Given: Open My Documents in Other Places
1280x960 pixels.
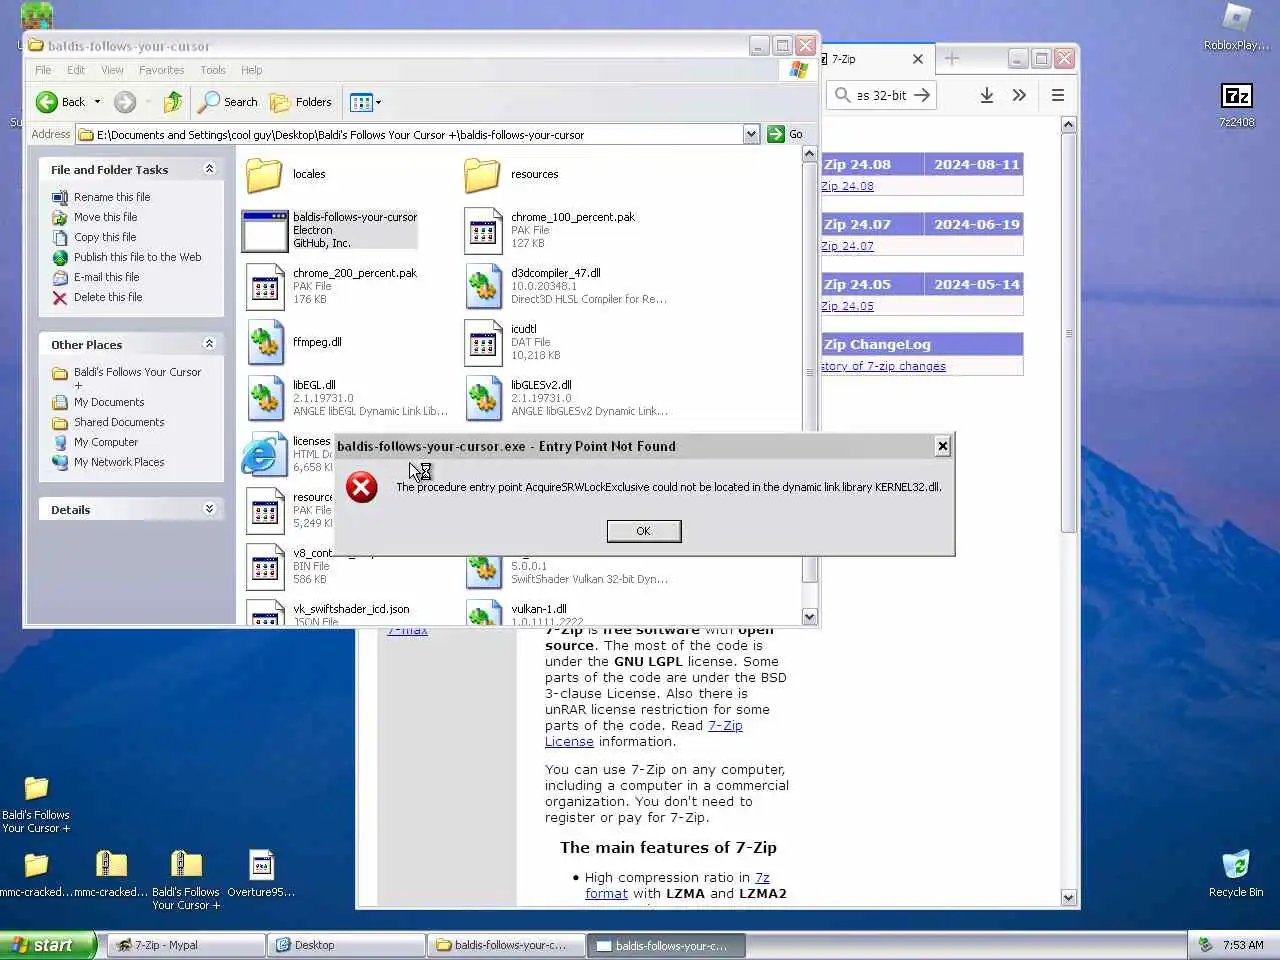Looking at the screenshot, I should pyautogui.click(x=109, y=402).
